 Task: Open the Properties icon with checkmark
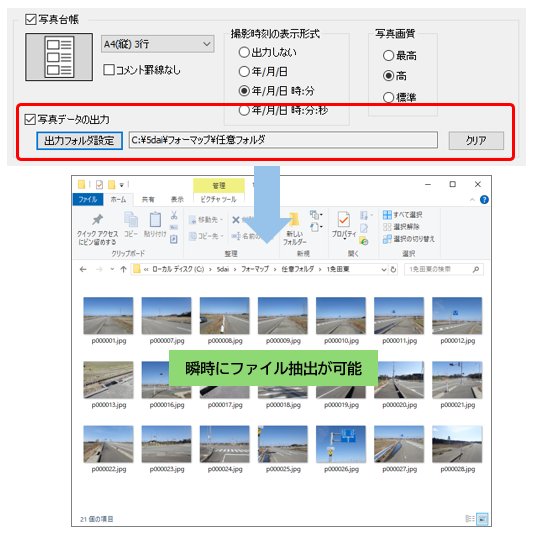(343, 219)
